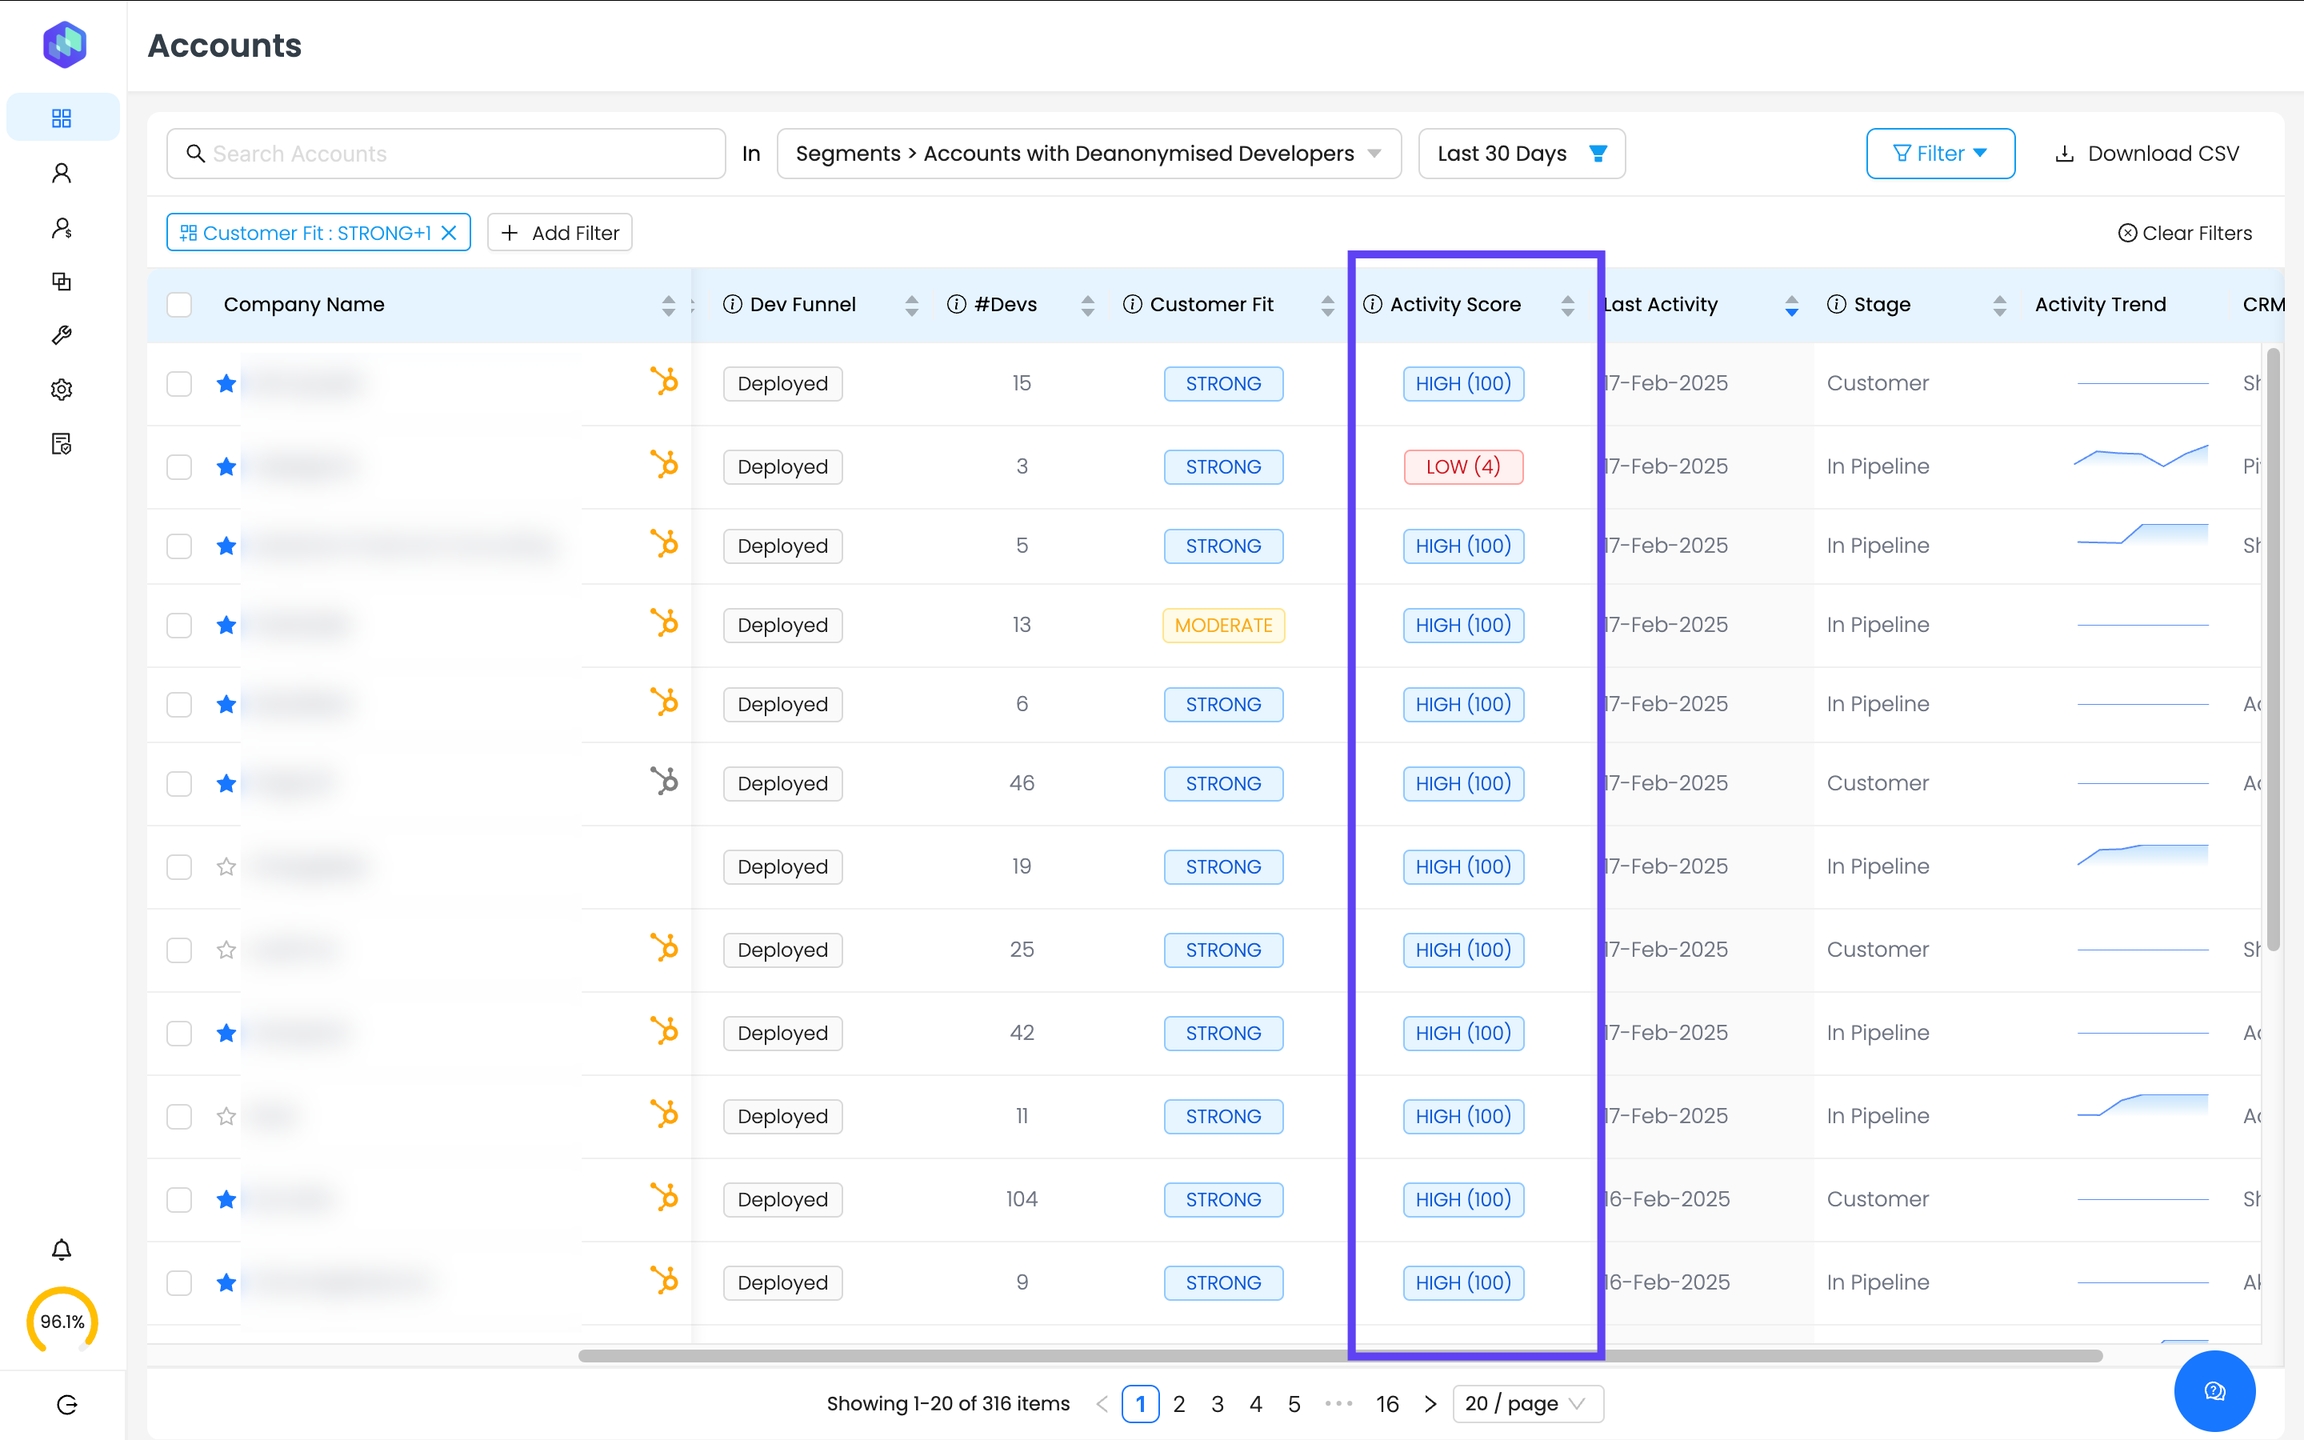Click the wrench tools icon in sidebar
The height and width of the screenshot is (1440, 2304).
click(x=62, y=335)
